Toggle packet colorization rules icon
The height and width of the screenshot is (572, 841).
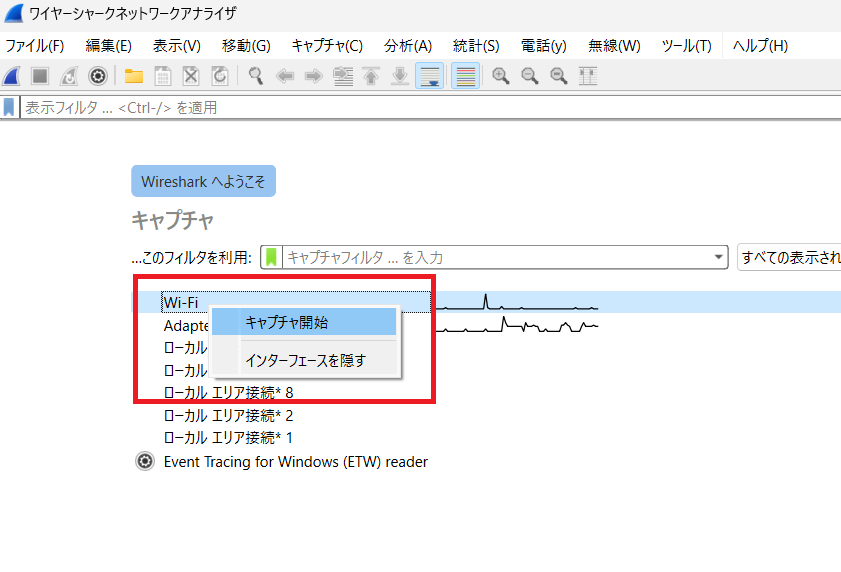(465, 76)
